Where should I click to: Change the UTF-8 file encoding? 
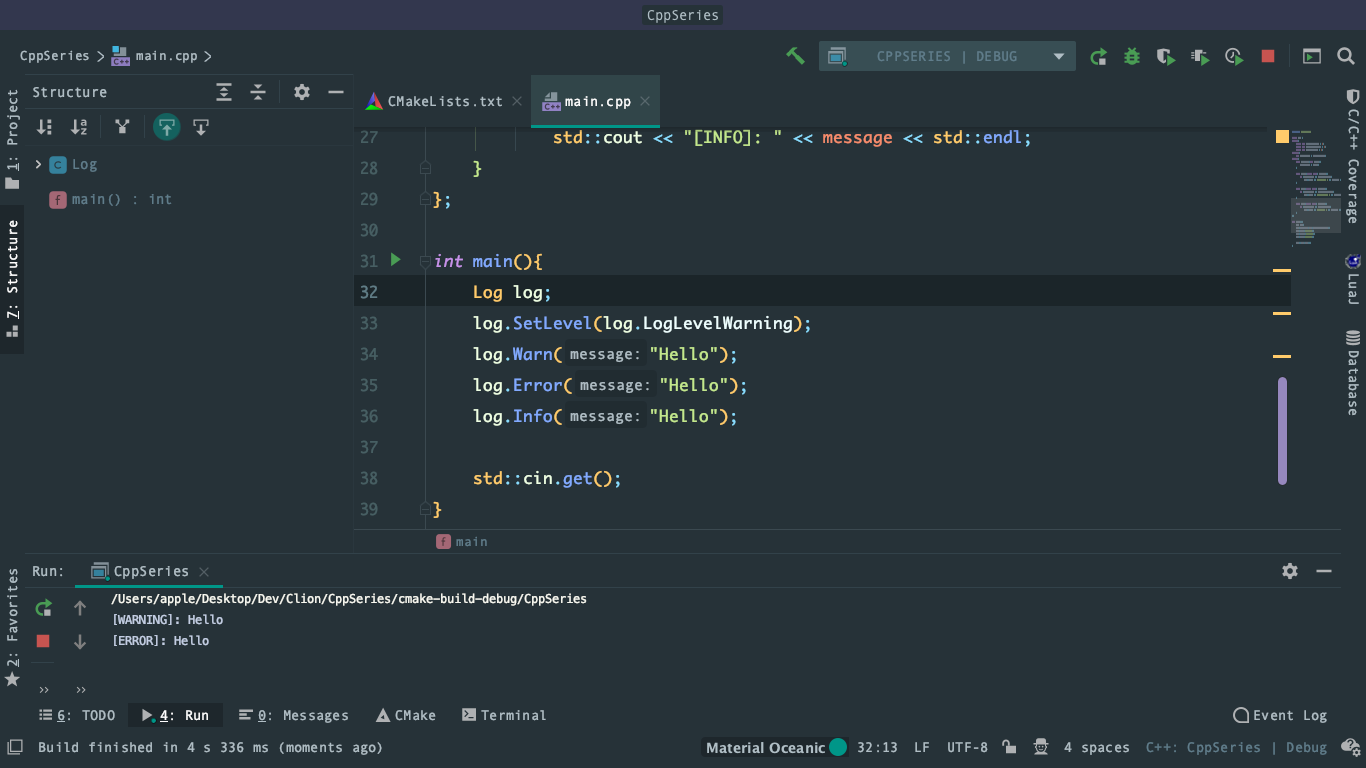pos(967,747)
